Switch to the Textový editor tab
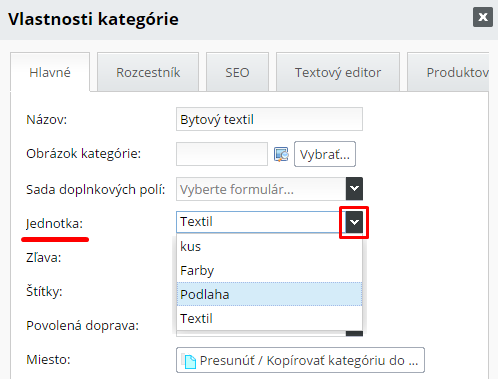 338,72
